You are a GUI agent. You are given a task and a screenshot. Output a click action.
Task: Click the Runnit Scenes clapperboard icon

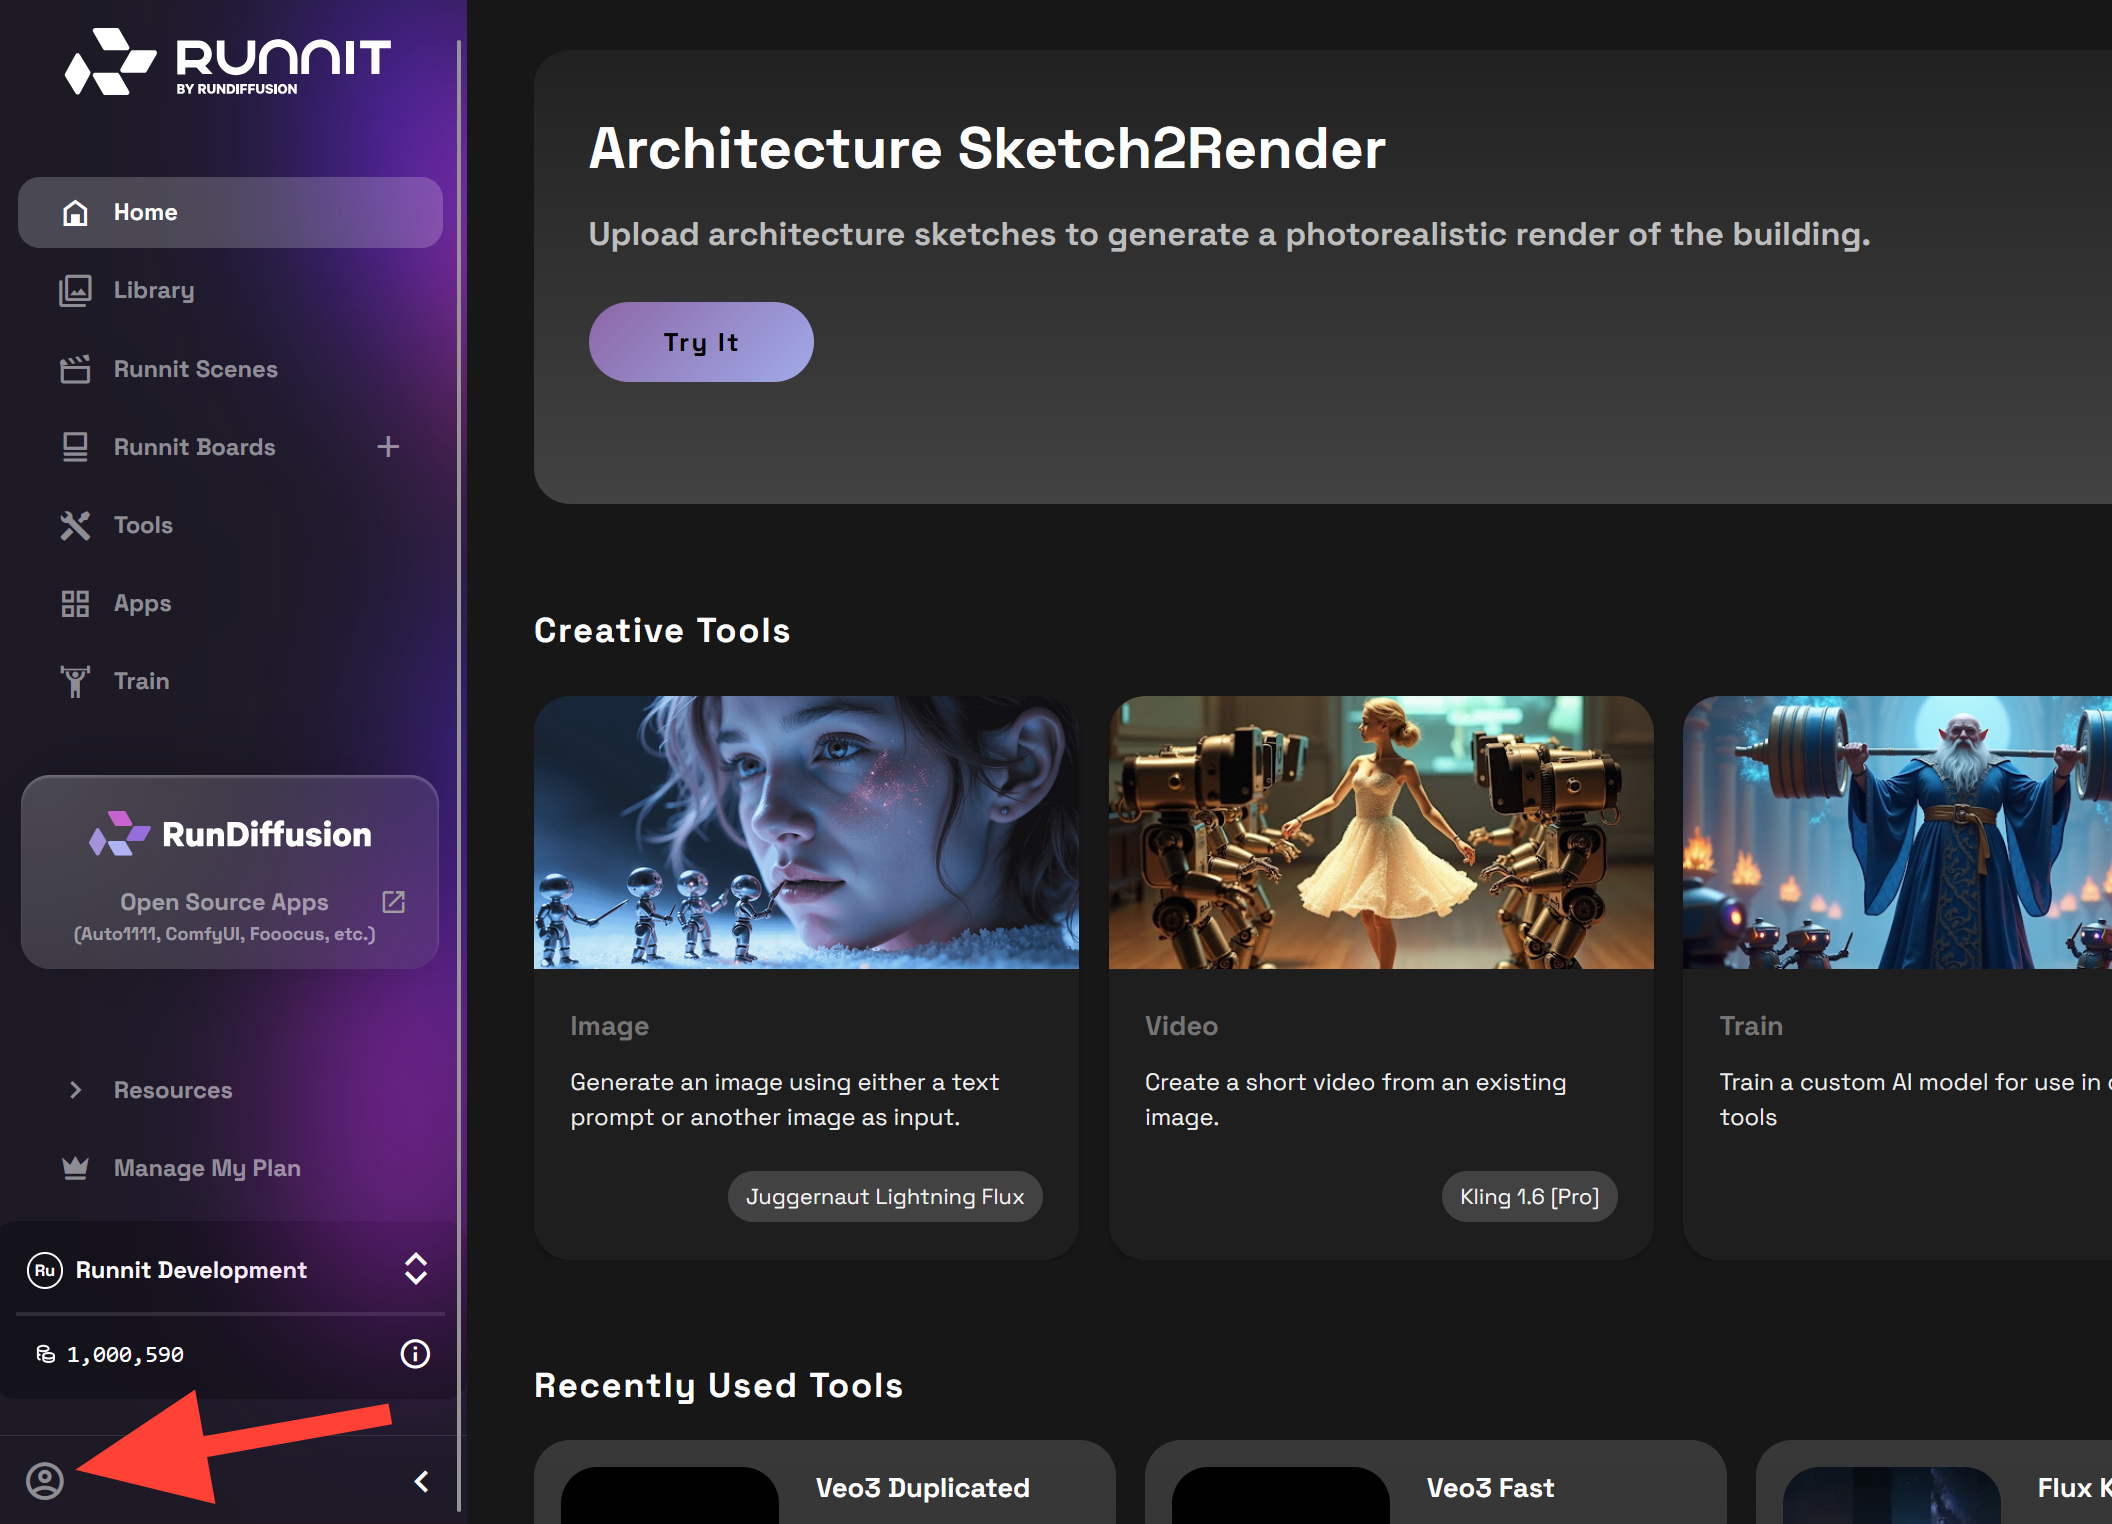click(x=75, y=369)
